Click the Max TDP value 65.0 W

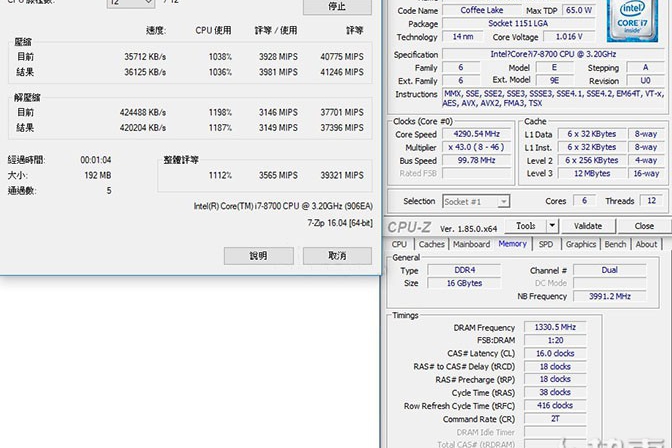(x=578, y=10)
